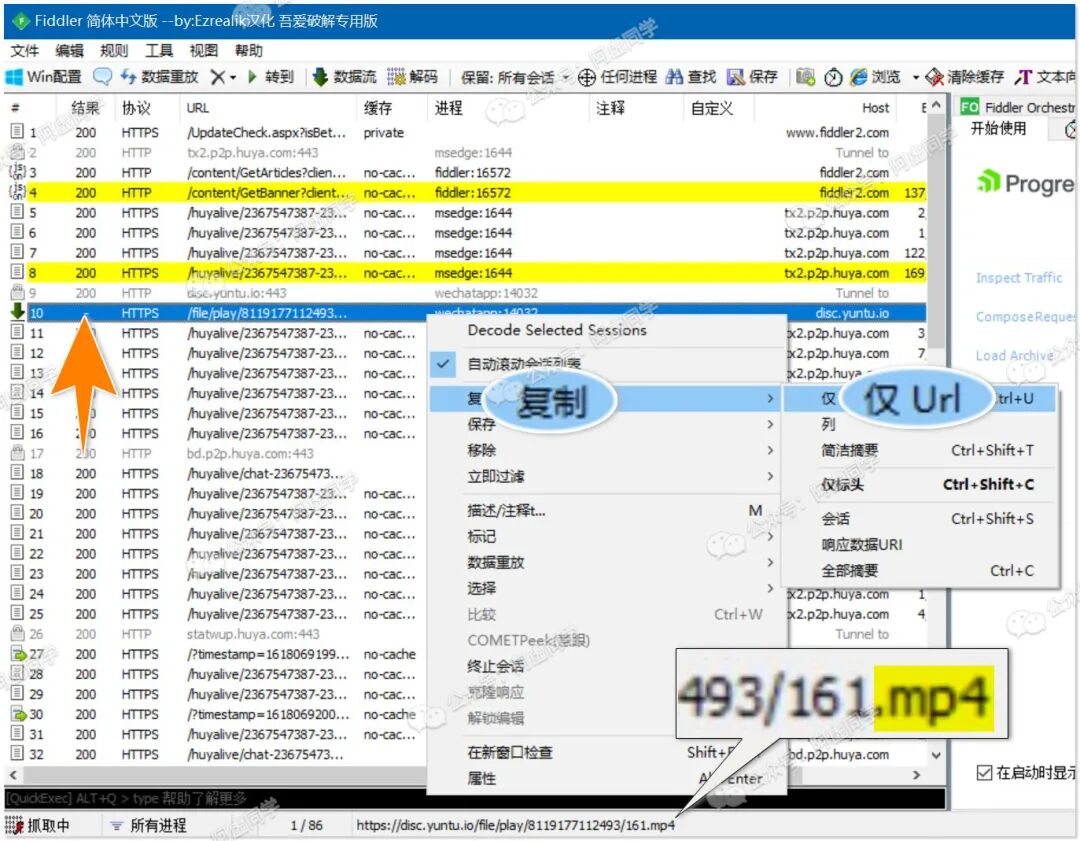Viewport: 1080px width, 841px height.
Task: Click the 文本 text wizard icon
Action: tap(1024, 77)
